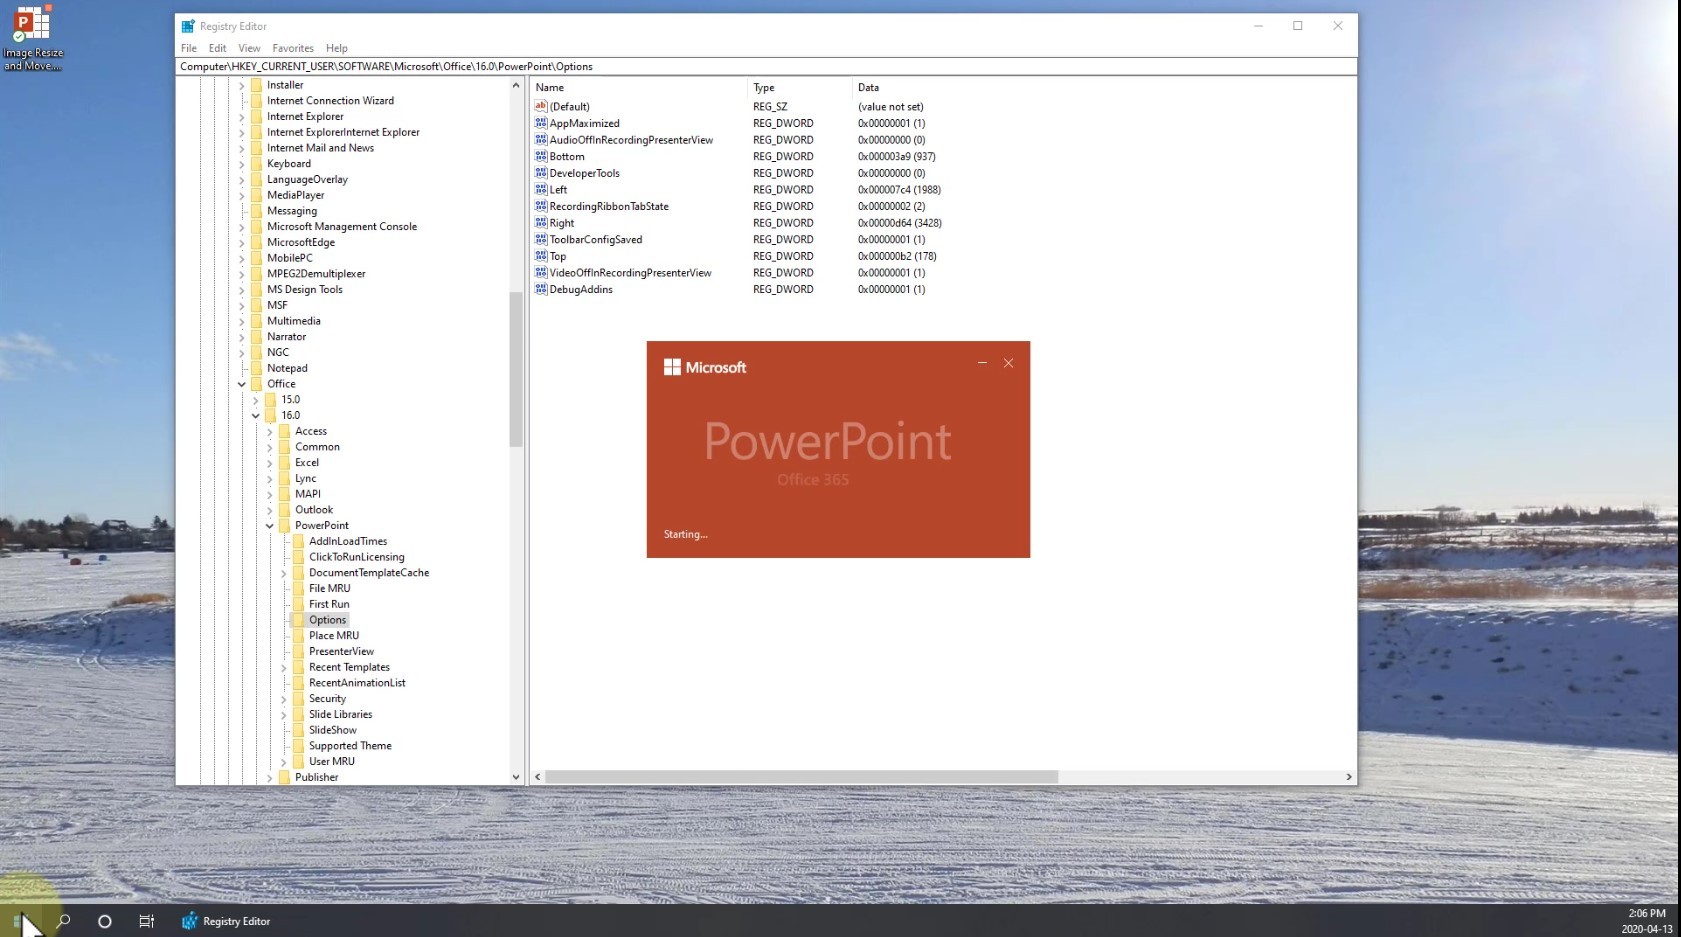1681x937 pixels.
Task: Click the DWORD icon beside DebugAddins
Action: pos(543,289)
